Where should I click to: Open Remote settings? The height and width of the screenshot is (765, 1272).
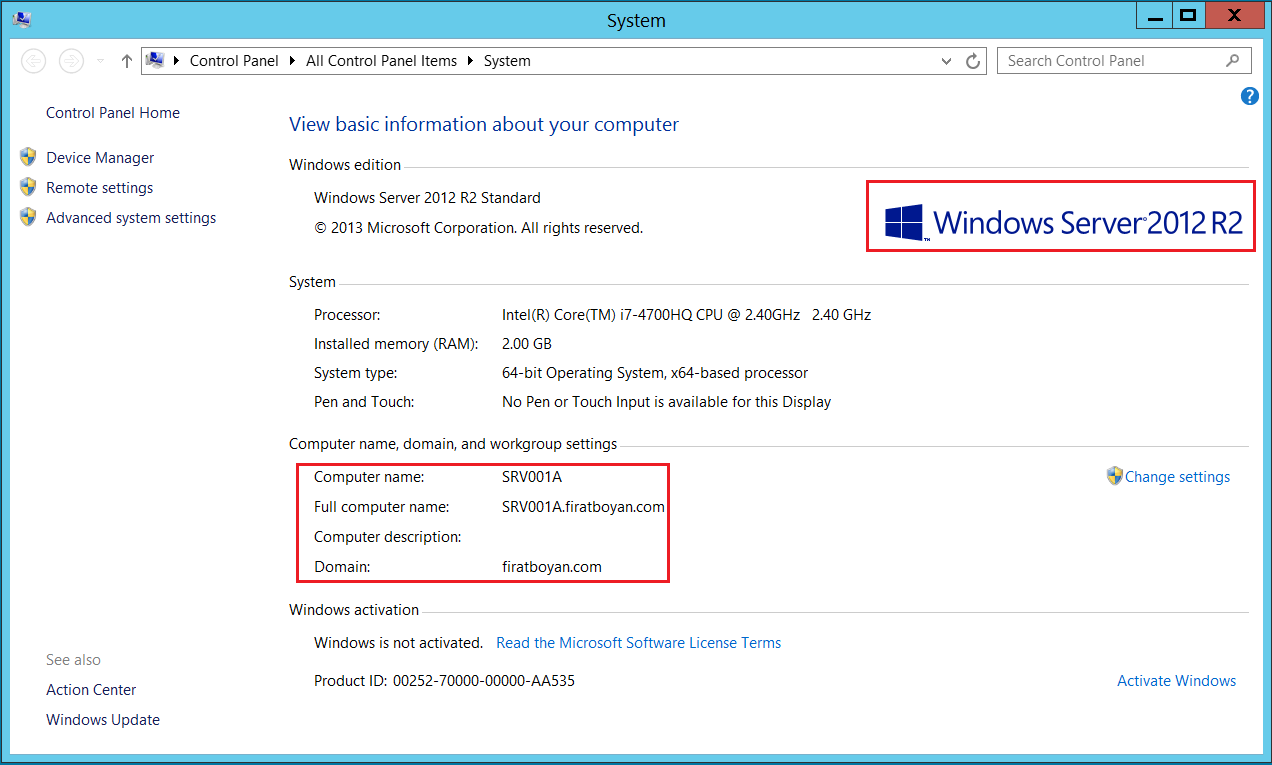[x=100, y=188]
